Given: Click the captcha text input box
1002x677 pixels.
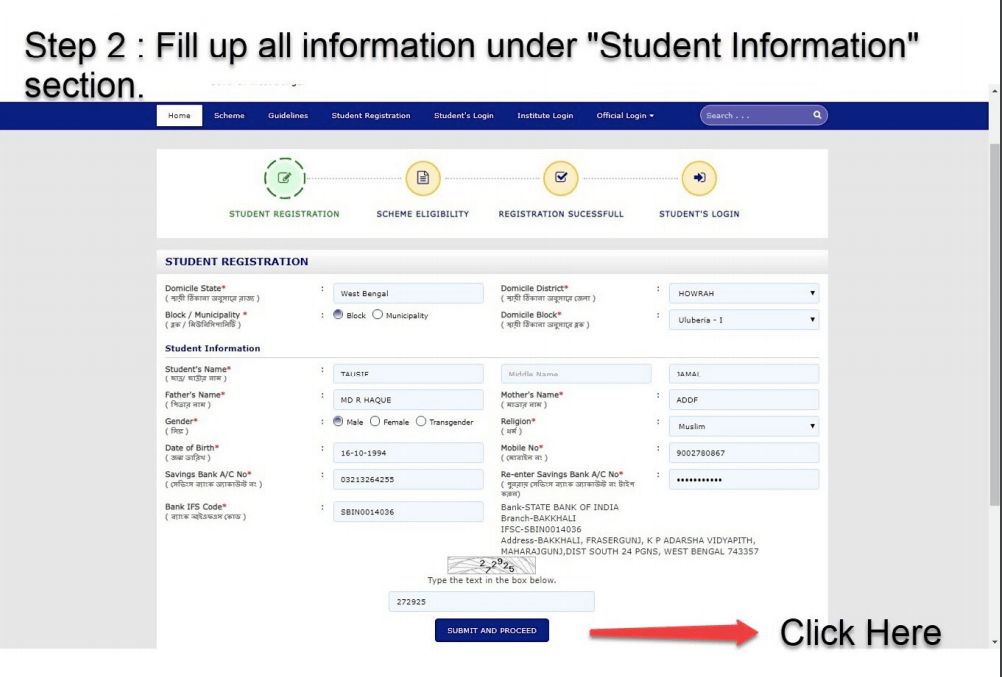Looking at the screenshot, I should click(x=491, y=602).
